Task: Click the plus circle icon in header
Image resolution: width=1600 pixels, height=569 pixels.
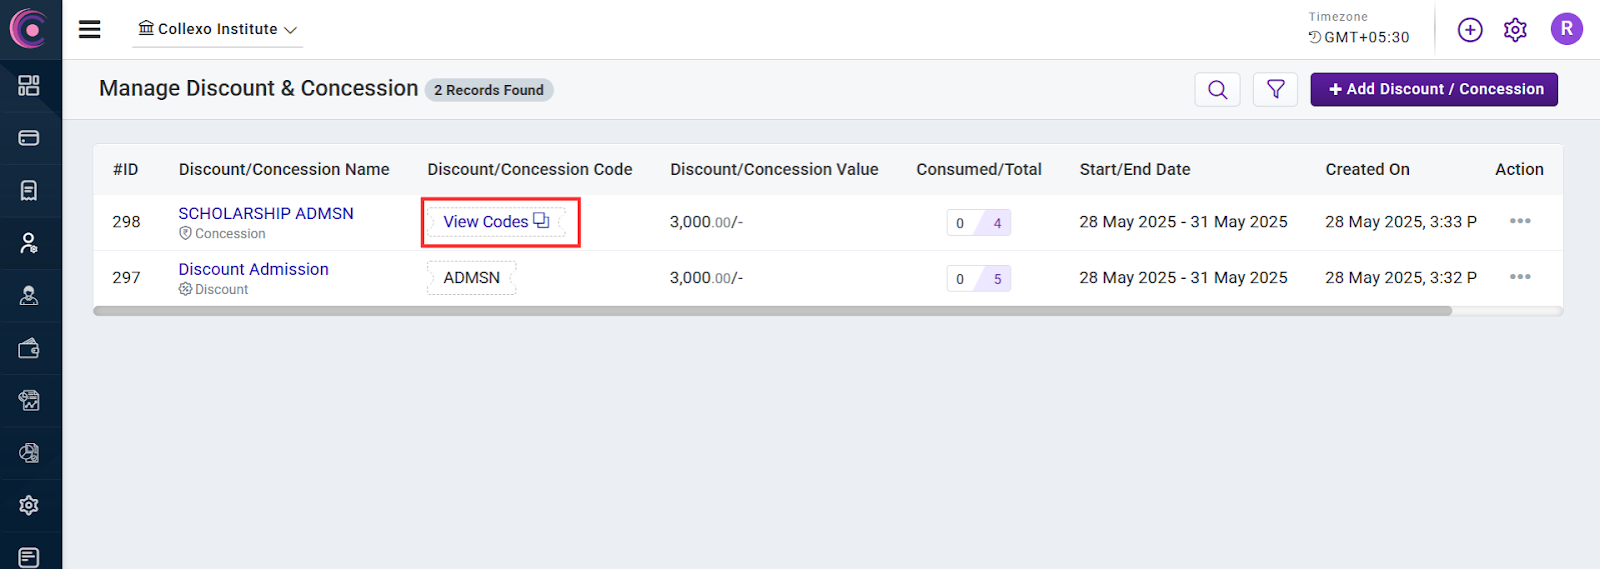Action: coord(1469,30)
